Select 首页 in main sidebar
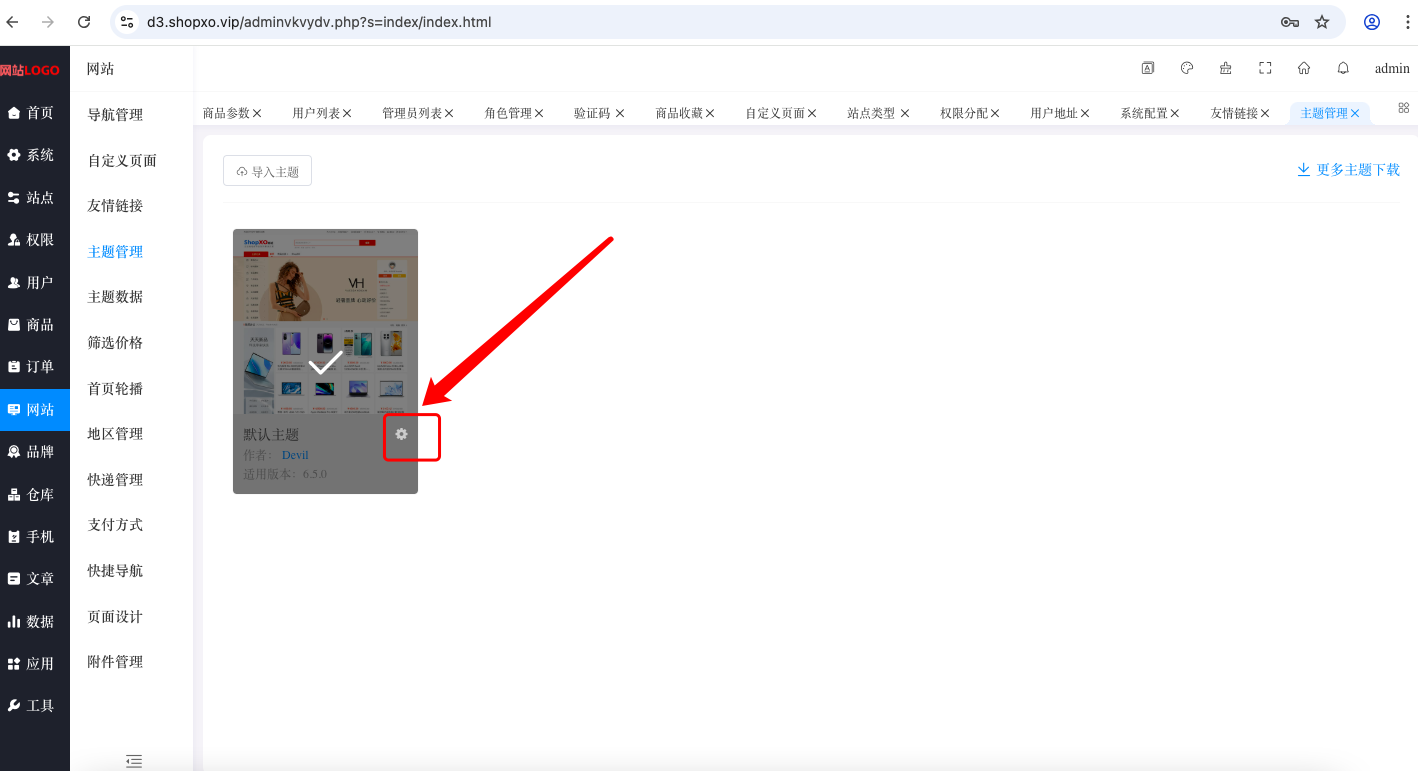 [35, 113]
